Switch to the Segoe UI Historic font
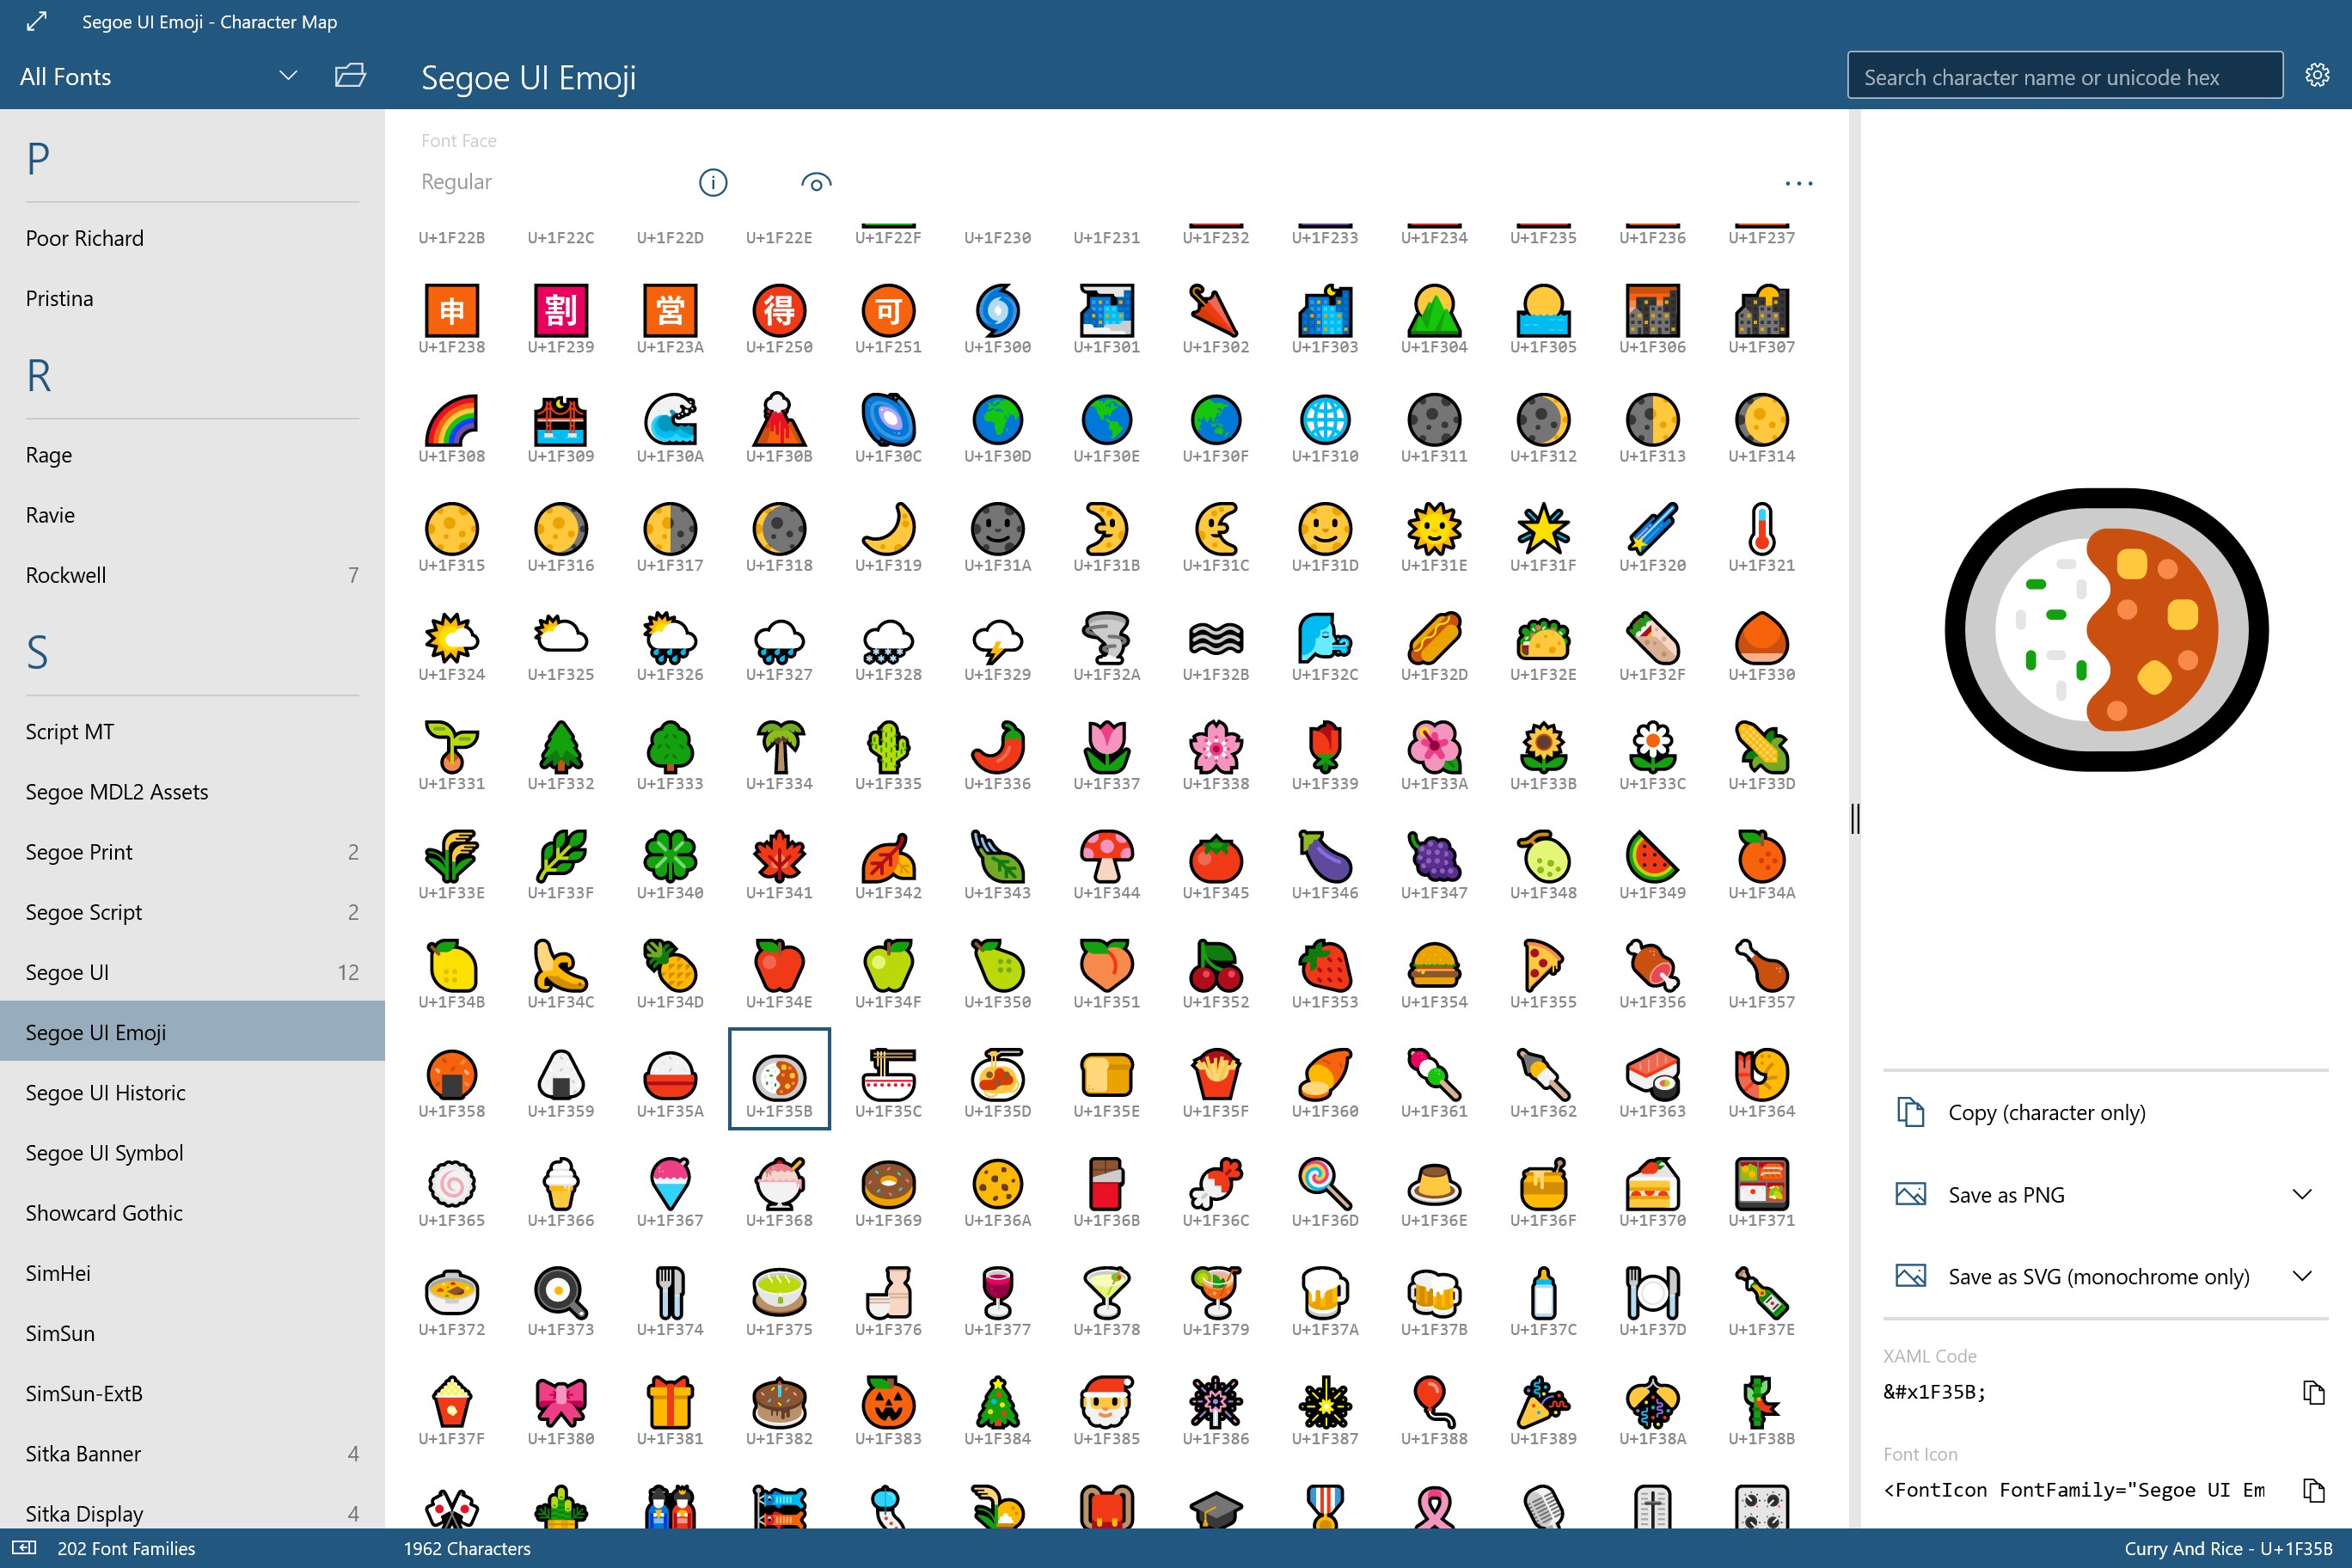This screenshot has height=1568, width=2352. pos(106,1092)
